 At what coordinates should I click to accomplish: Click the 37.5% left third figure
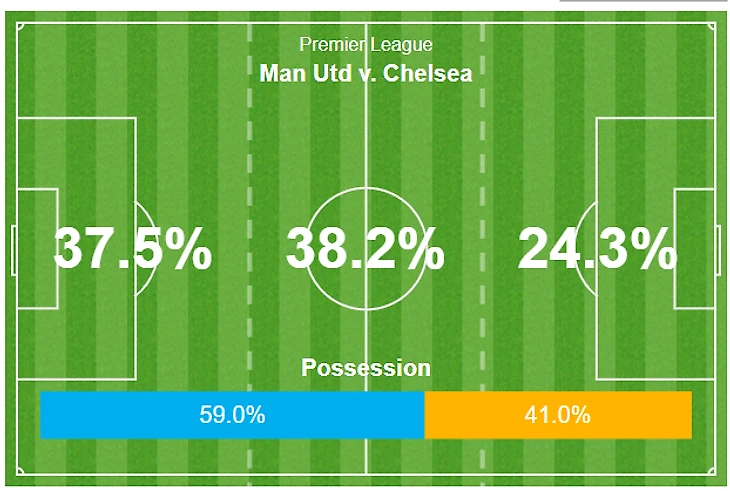point(133,248)
